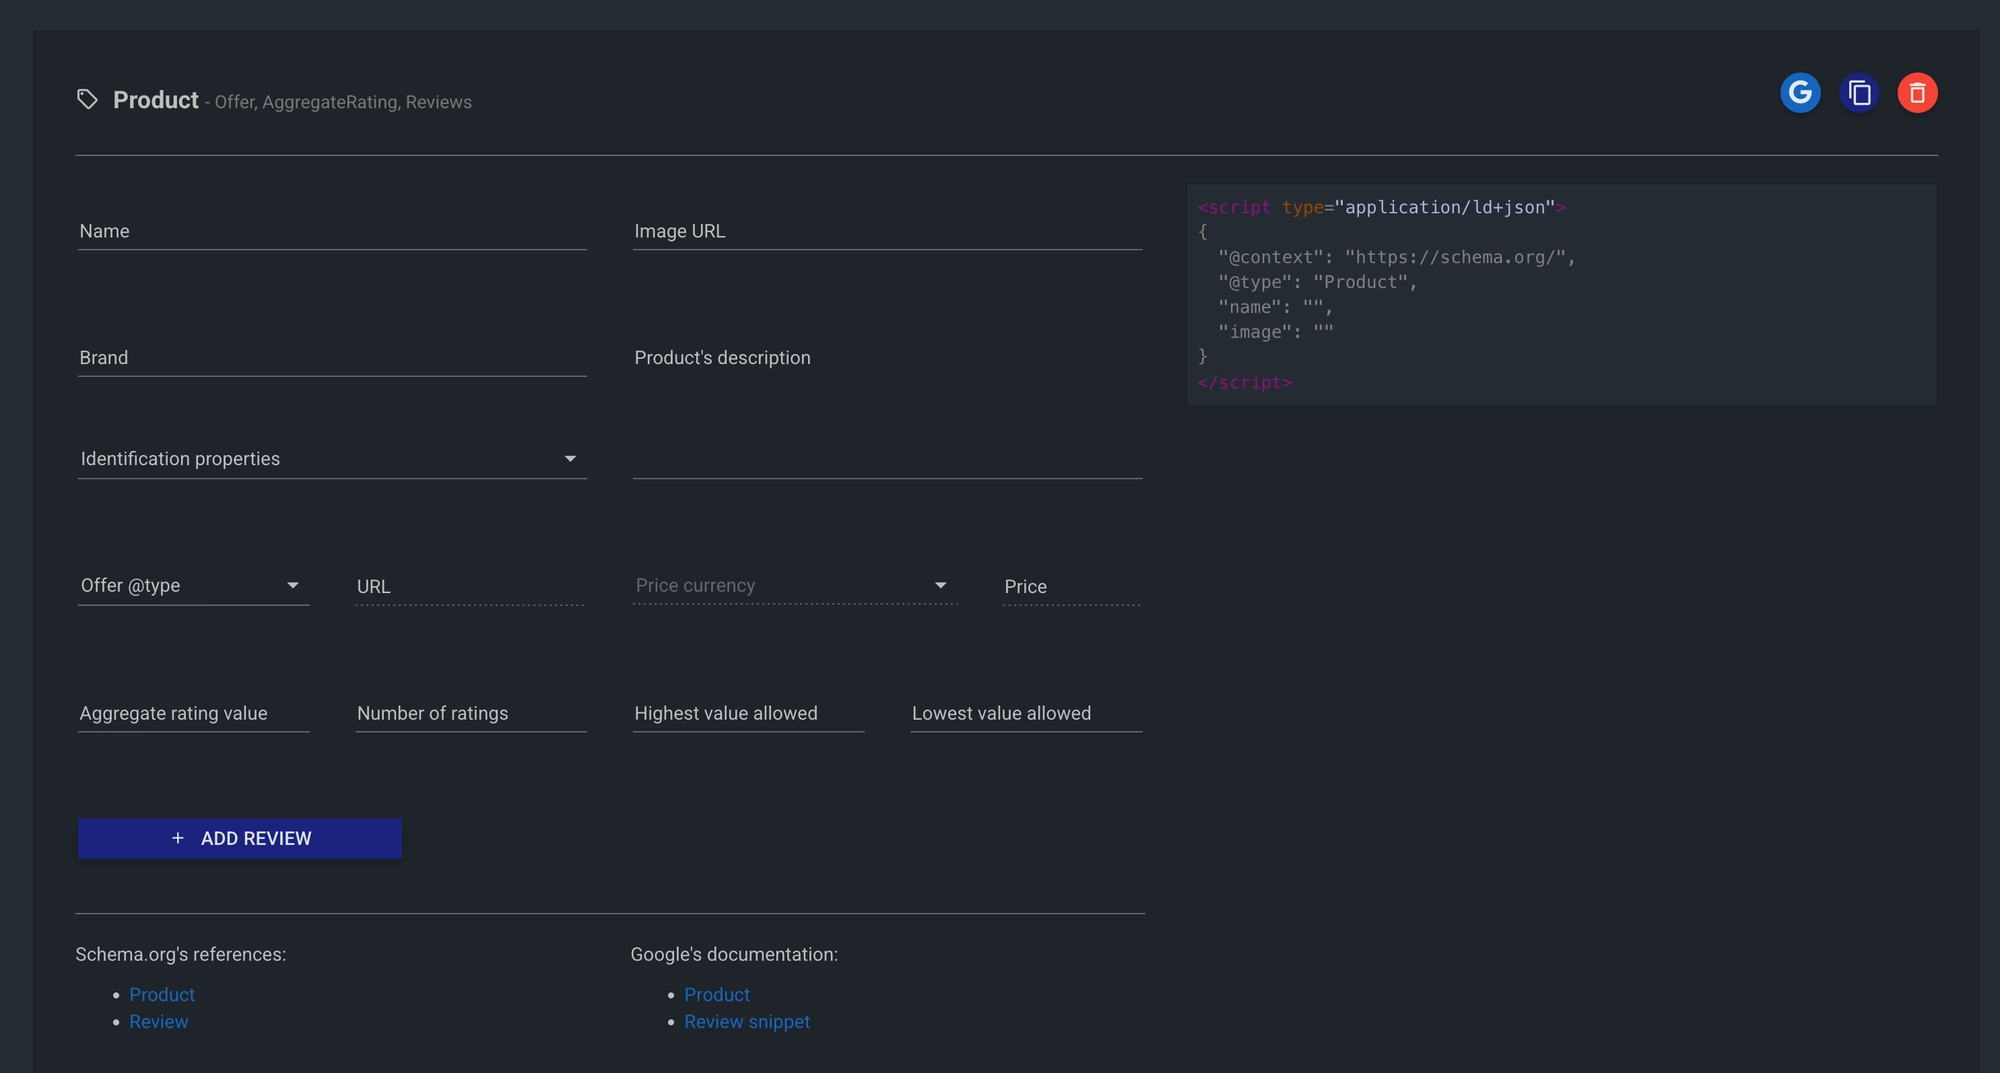This screenshot has width=2000, height=1073.
Task: Open the Offer @type dropdown
Action: (193, 586)
